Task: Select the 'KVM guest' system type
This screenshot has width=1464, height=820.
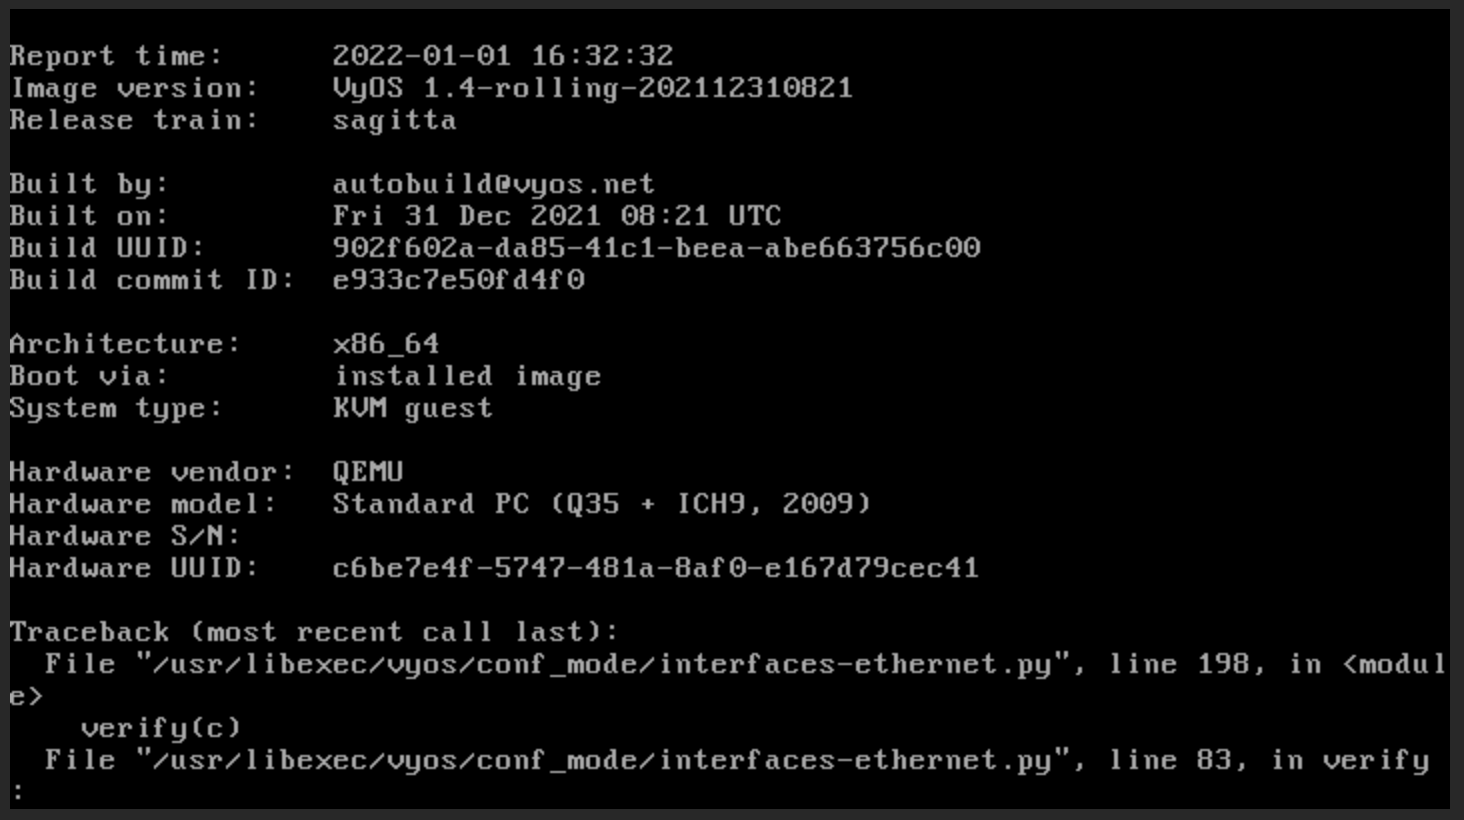Action: tap(412, 408)
